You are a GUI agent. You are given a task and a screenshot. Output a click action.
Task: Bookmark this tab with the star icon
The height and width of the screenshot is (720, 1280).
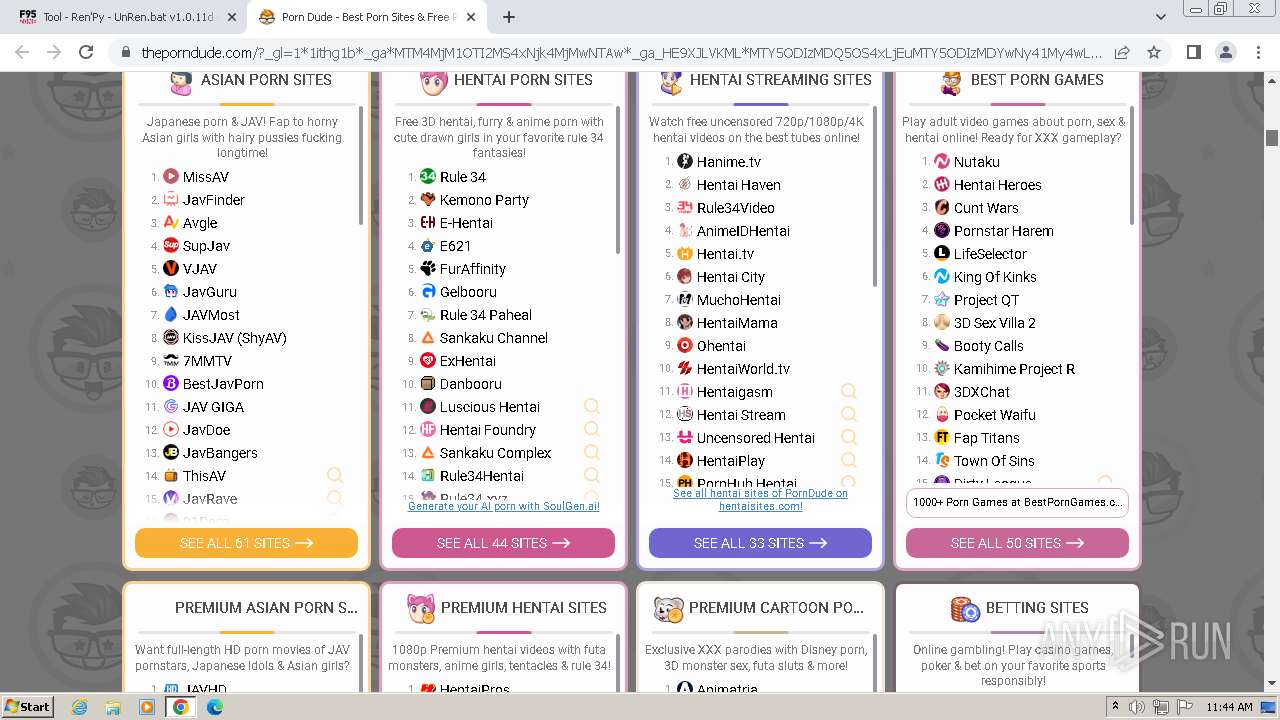pyautogui.click(x=1154, y=52)
